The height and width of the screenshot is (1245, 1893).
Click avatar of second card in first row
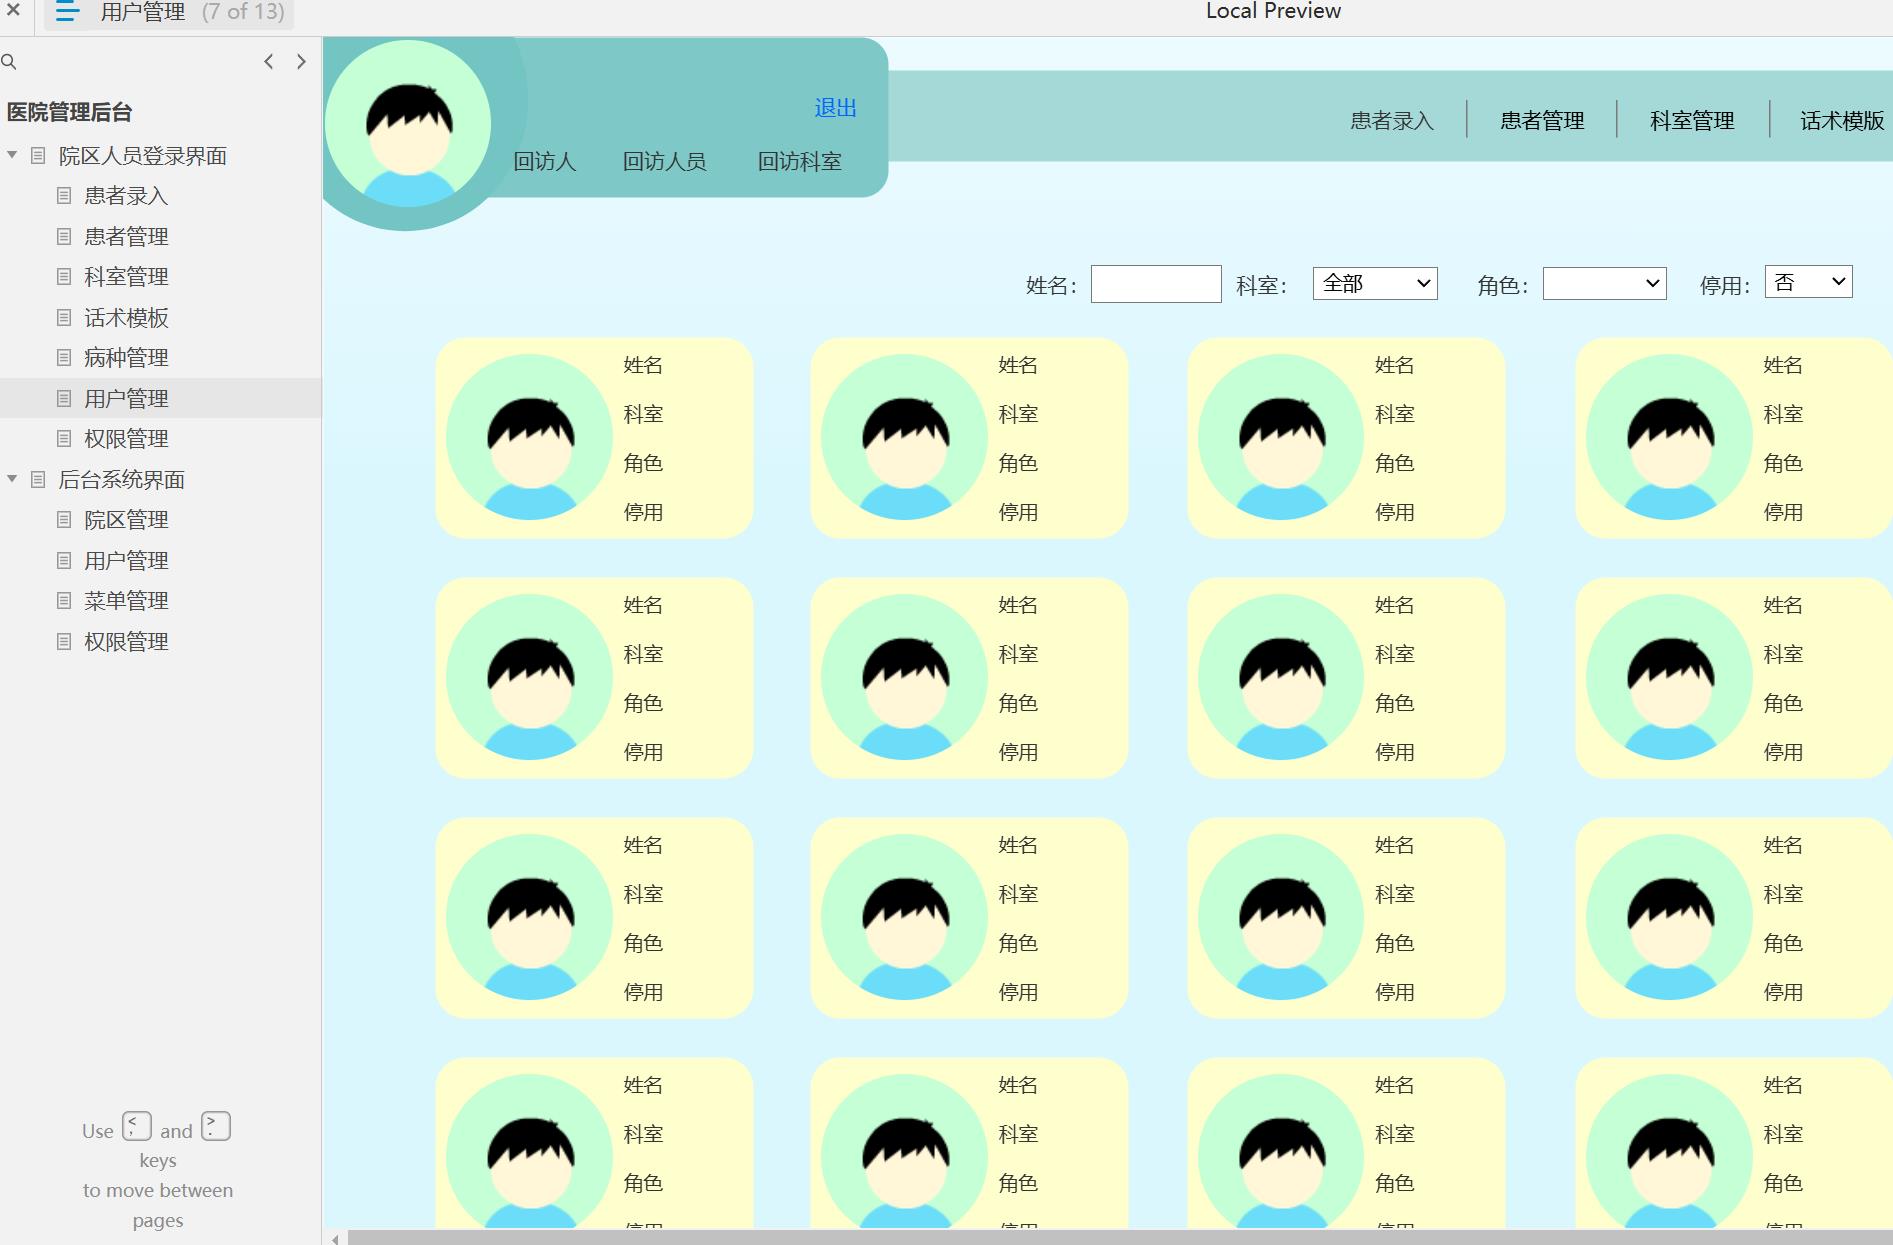pyautogui.click(x=905, y=437)
